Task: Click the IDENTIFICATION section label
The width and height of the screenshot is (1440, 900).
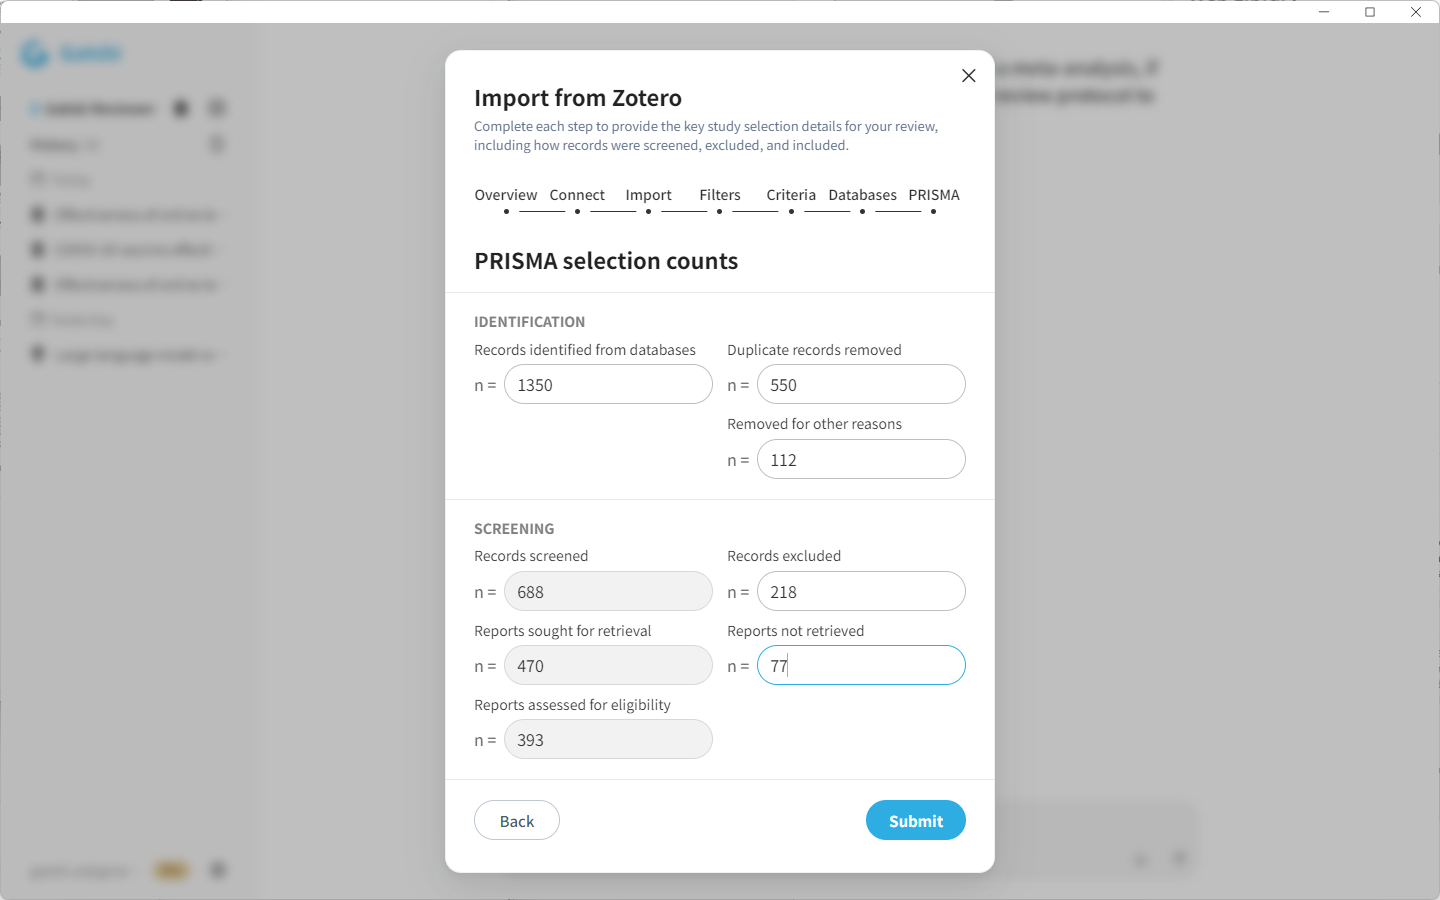Action: point(530,322)
